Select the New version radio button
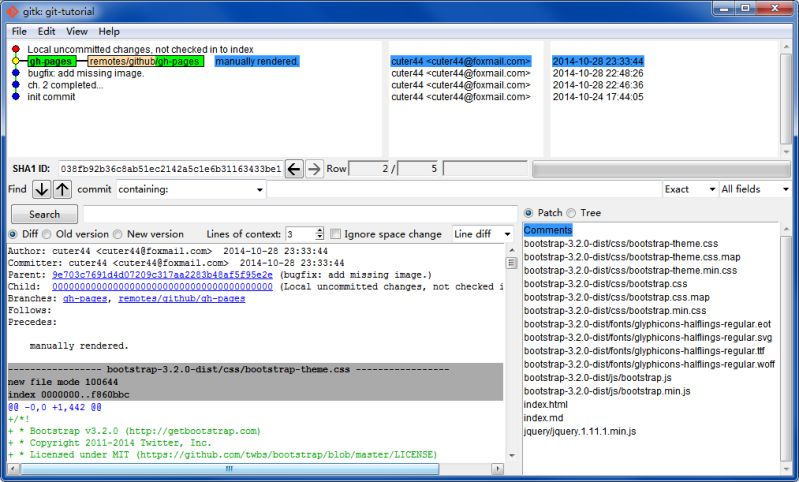 118,234
